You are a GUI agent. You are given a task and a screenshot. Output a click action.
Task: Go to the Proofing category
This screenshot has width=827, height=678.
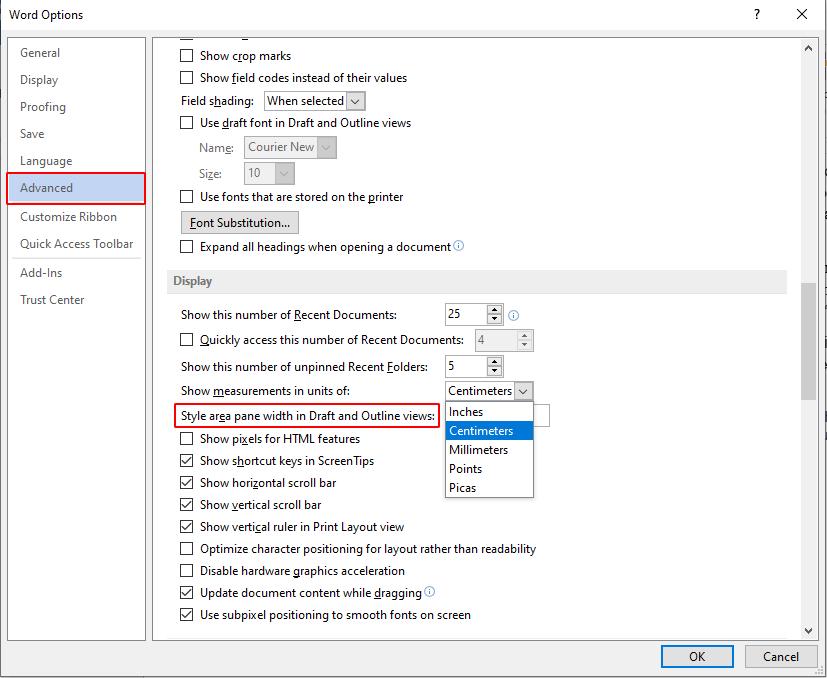point(76,107)
